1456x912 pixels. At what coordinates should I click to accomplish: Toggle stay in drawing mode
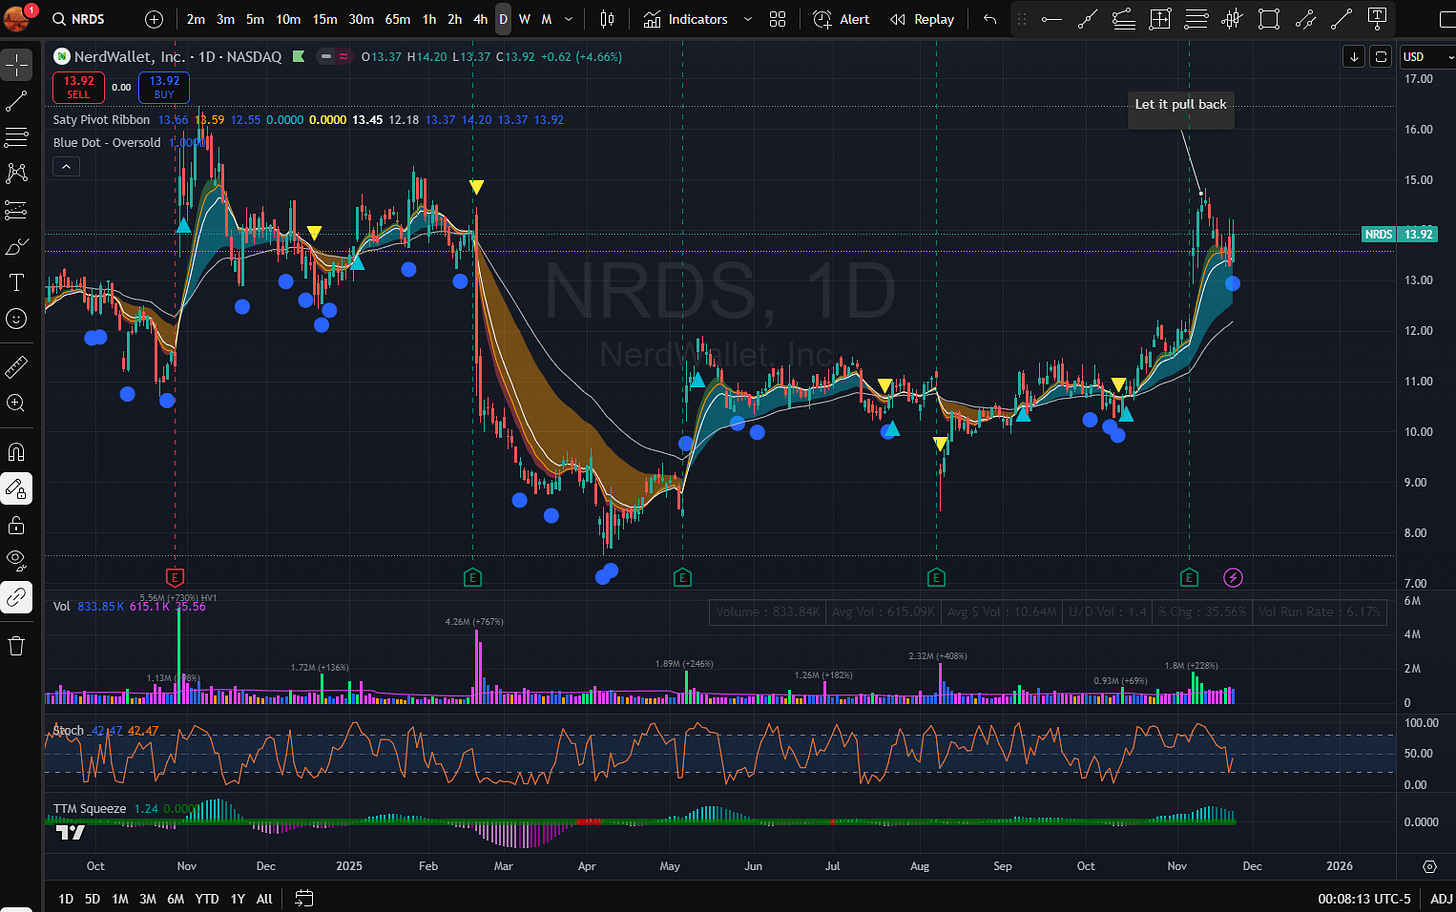[x=16, y=489]
